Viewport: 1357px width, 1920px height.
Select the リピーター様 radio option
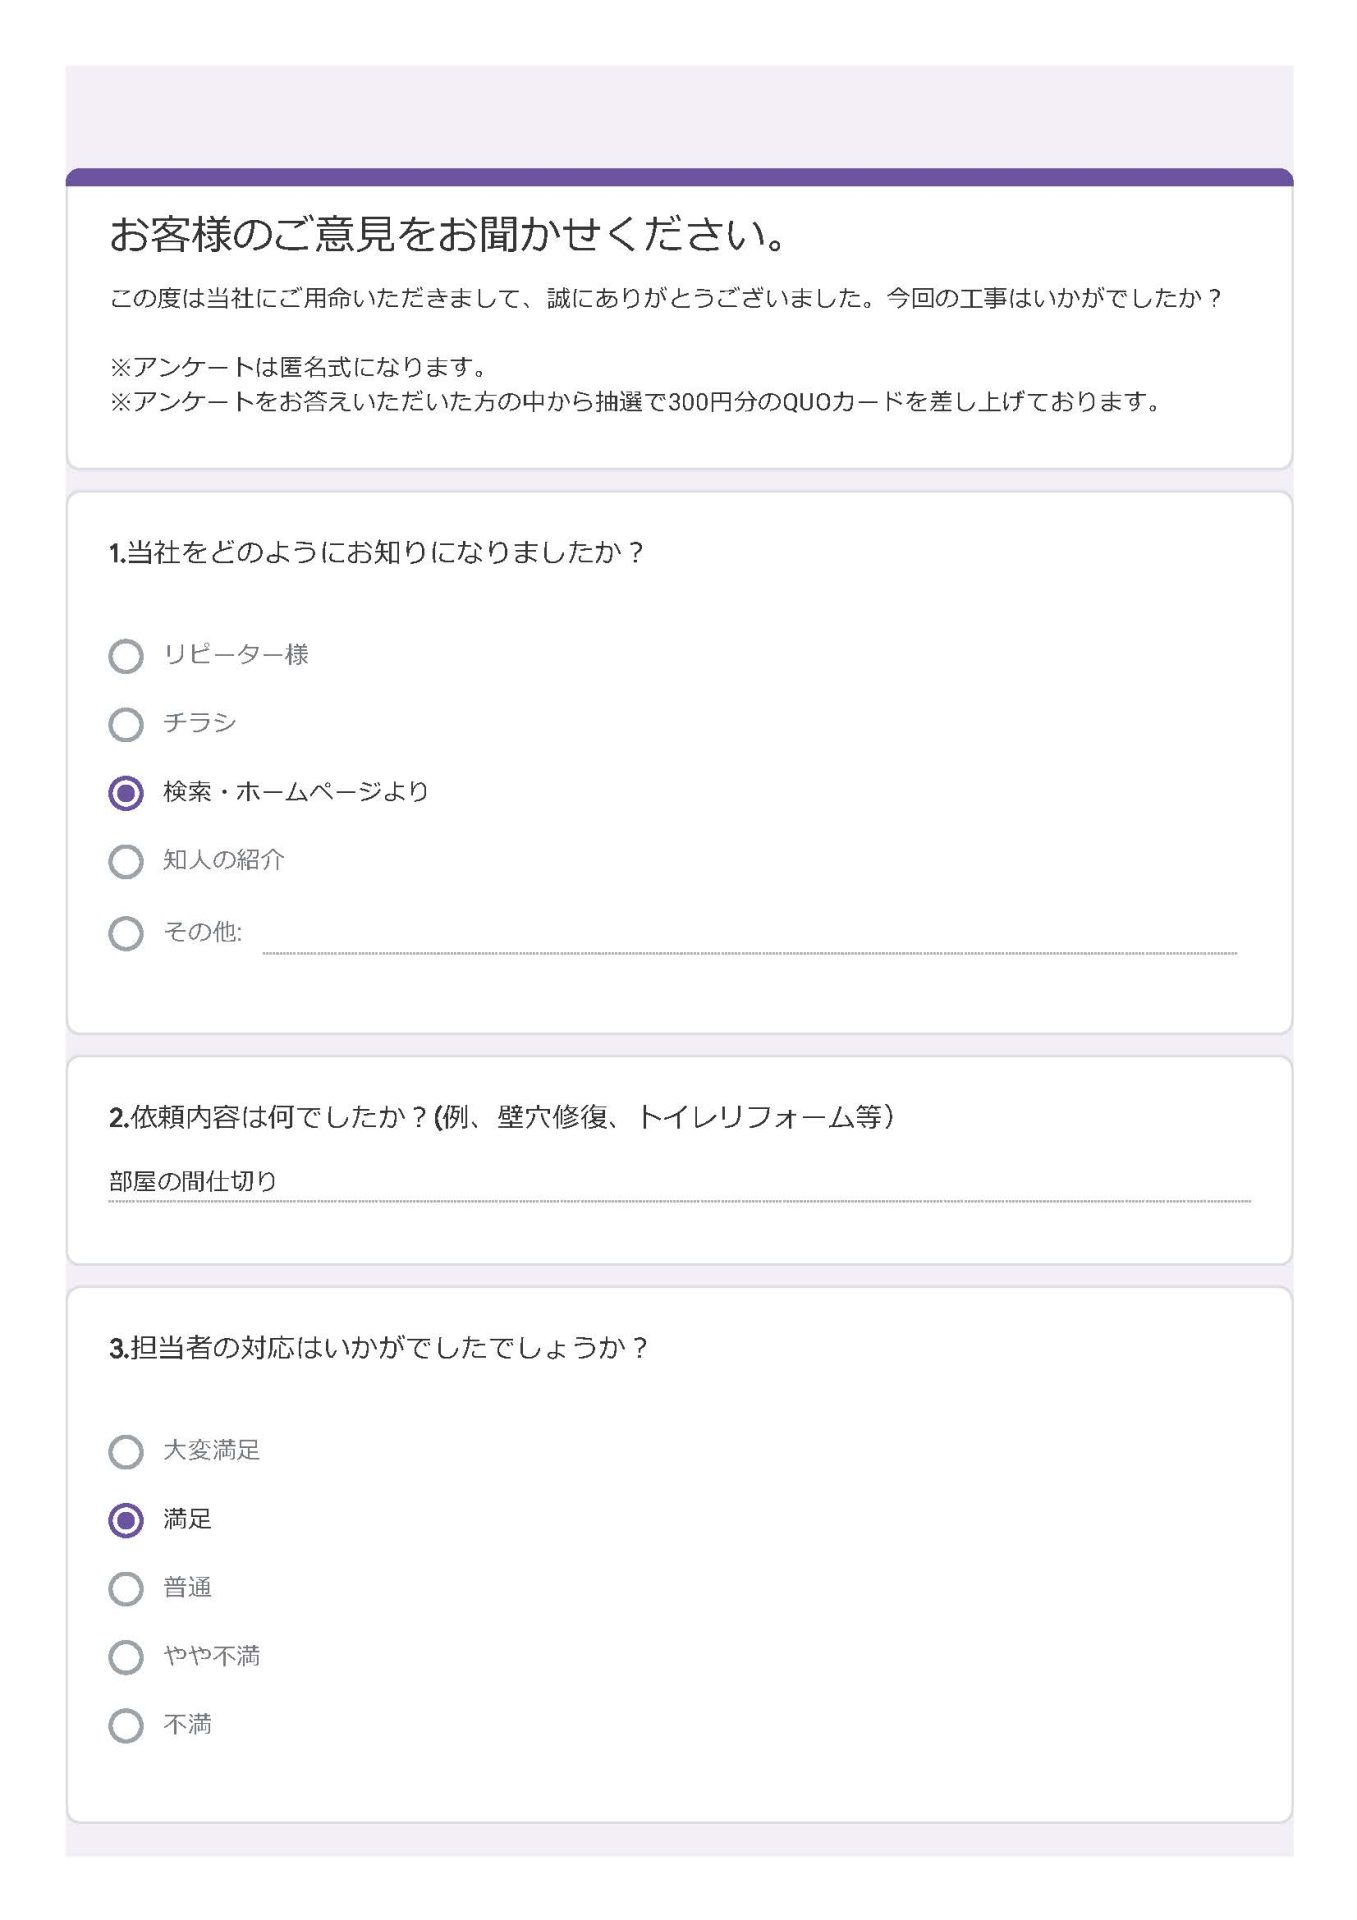(126, 656)
